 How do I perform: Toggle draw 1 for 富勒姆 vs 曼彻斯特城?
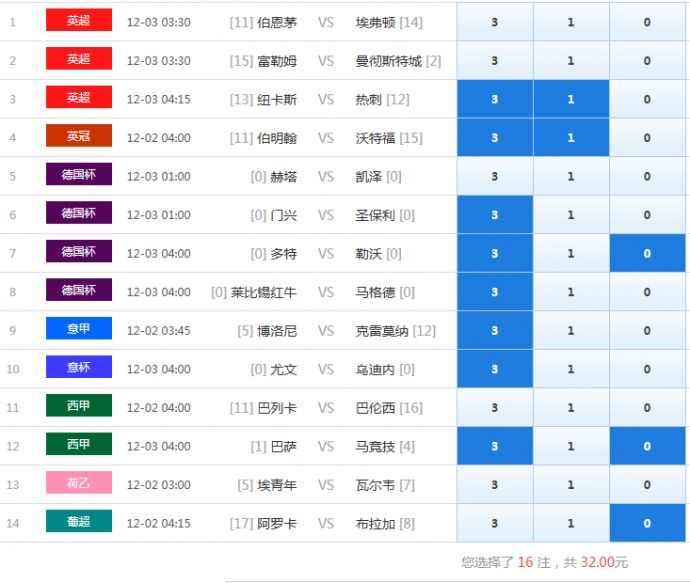[x=571, y=61]
